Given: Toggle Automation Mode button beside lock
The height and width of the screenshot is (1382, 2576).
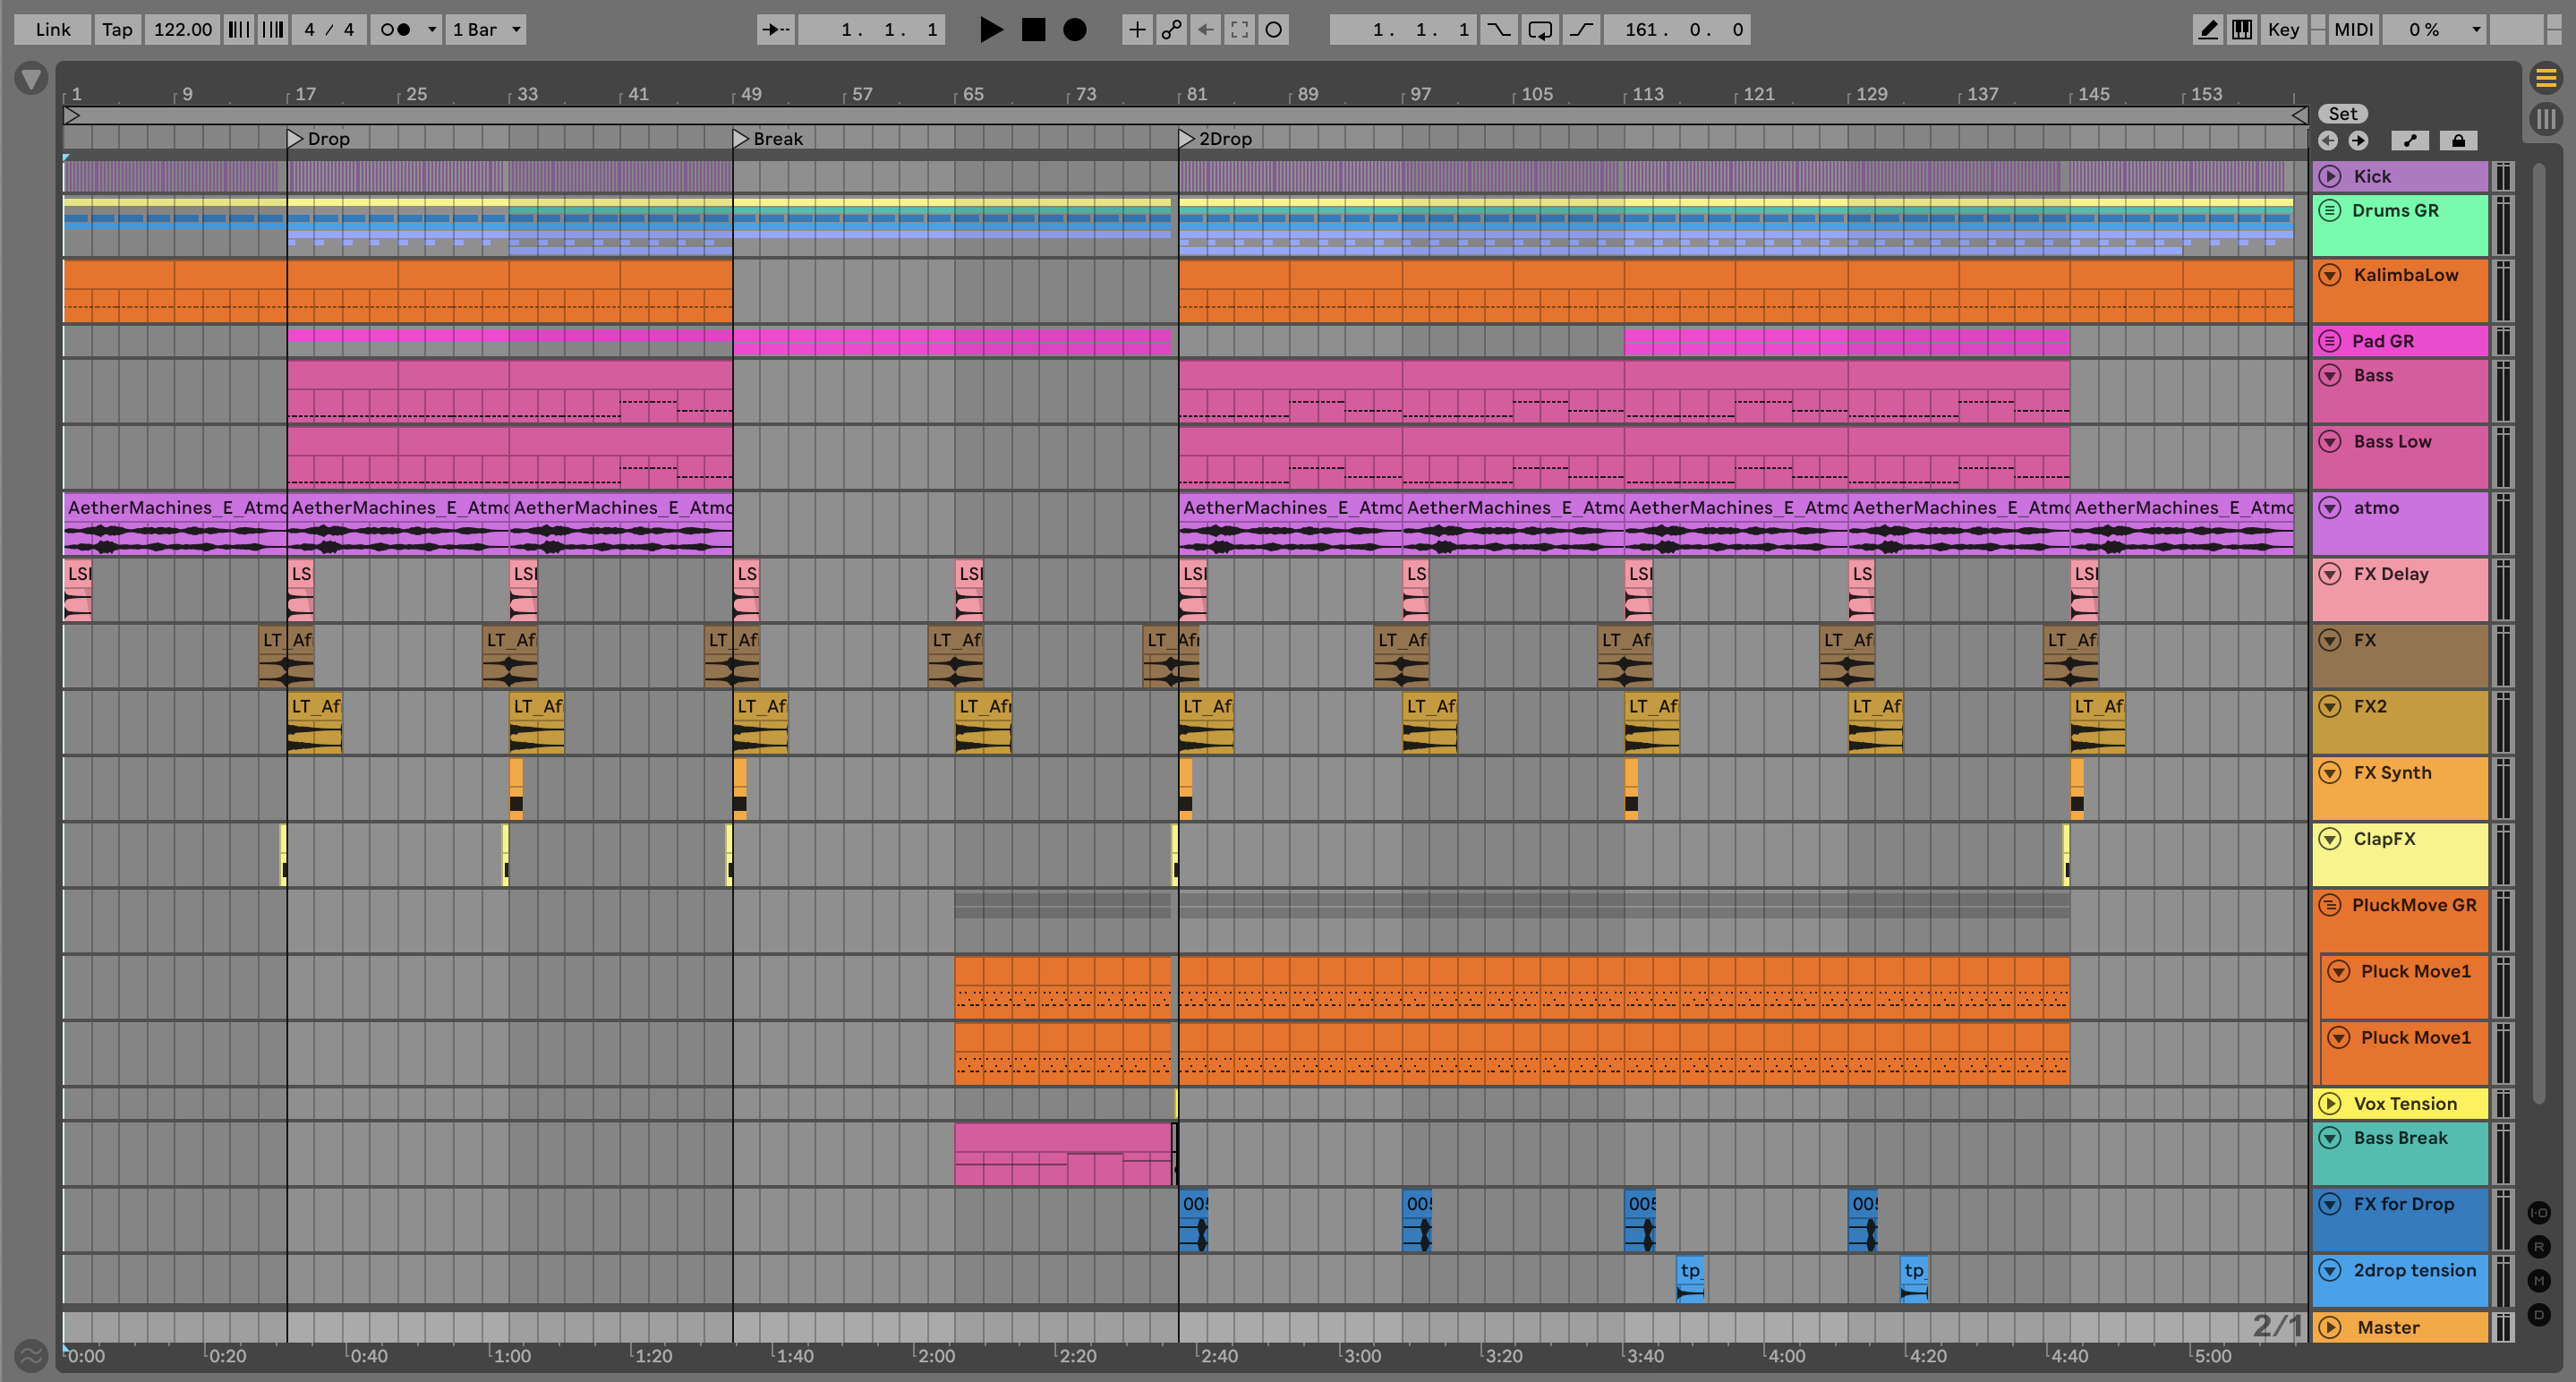Looking at the screenshot, I should tap(2410, 141).
